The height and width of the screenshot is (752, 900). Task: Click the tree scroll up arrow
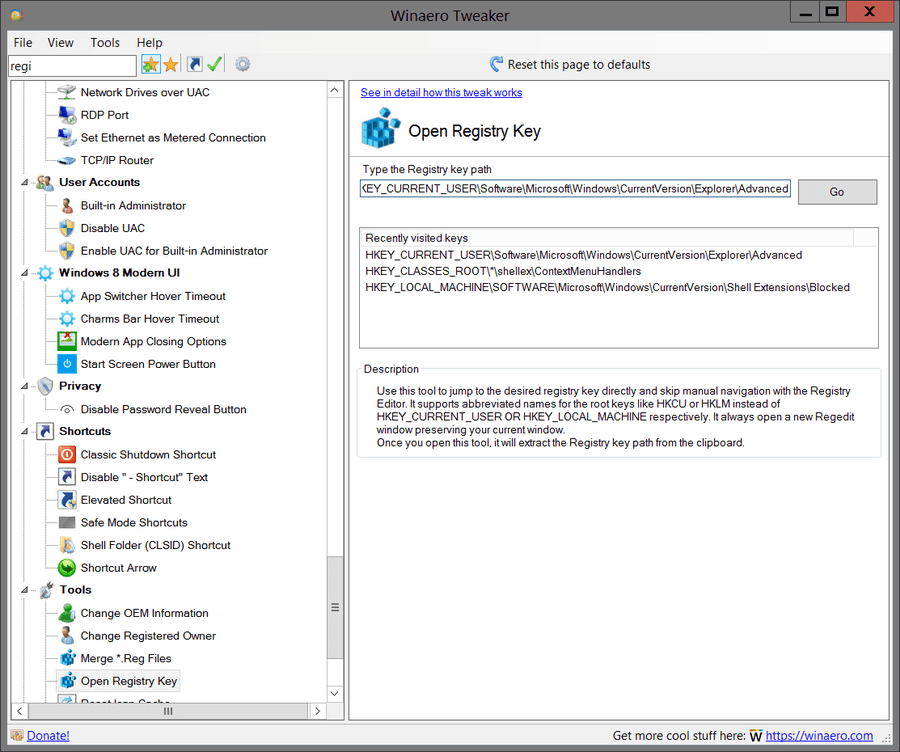pos(335,90)
